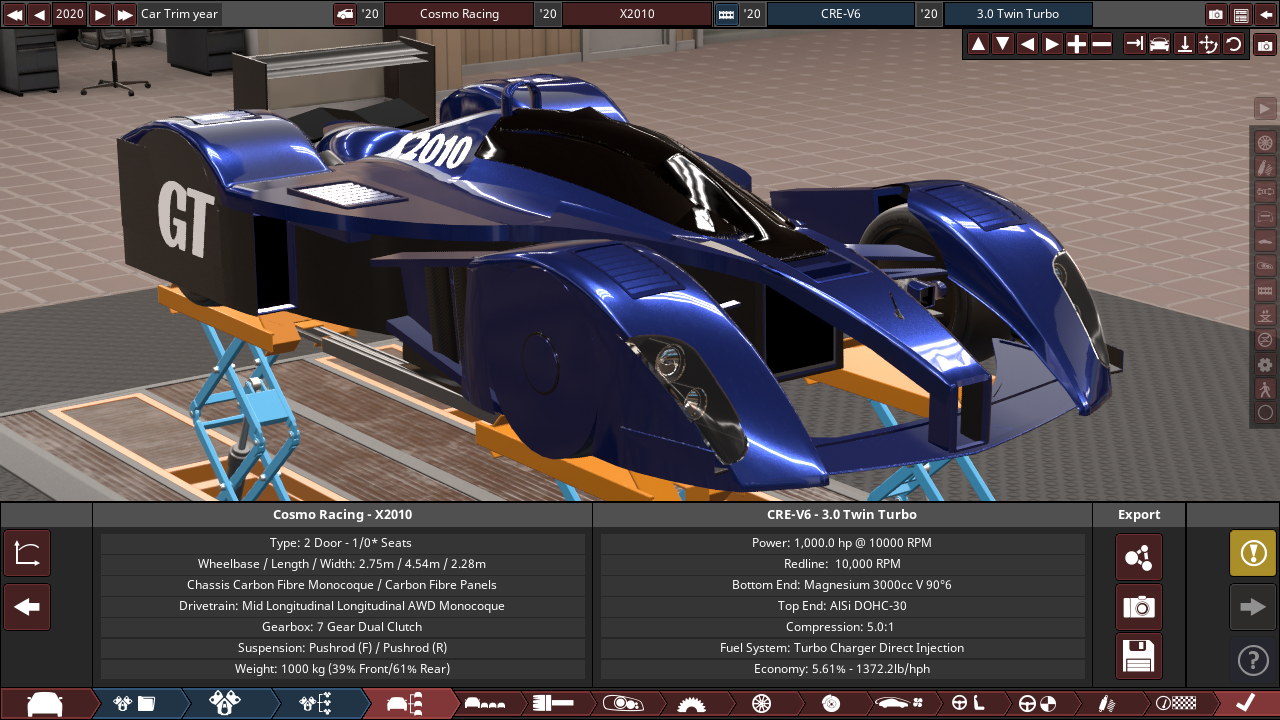Screen dimensions: 1280x720
Task: Toggle the crossed-out circle side icon
Action: tap(1265, 339)
